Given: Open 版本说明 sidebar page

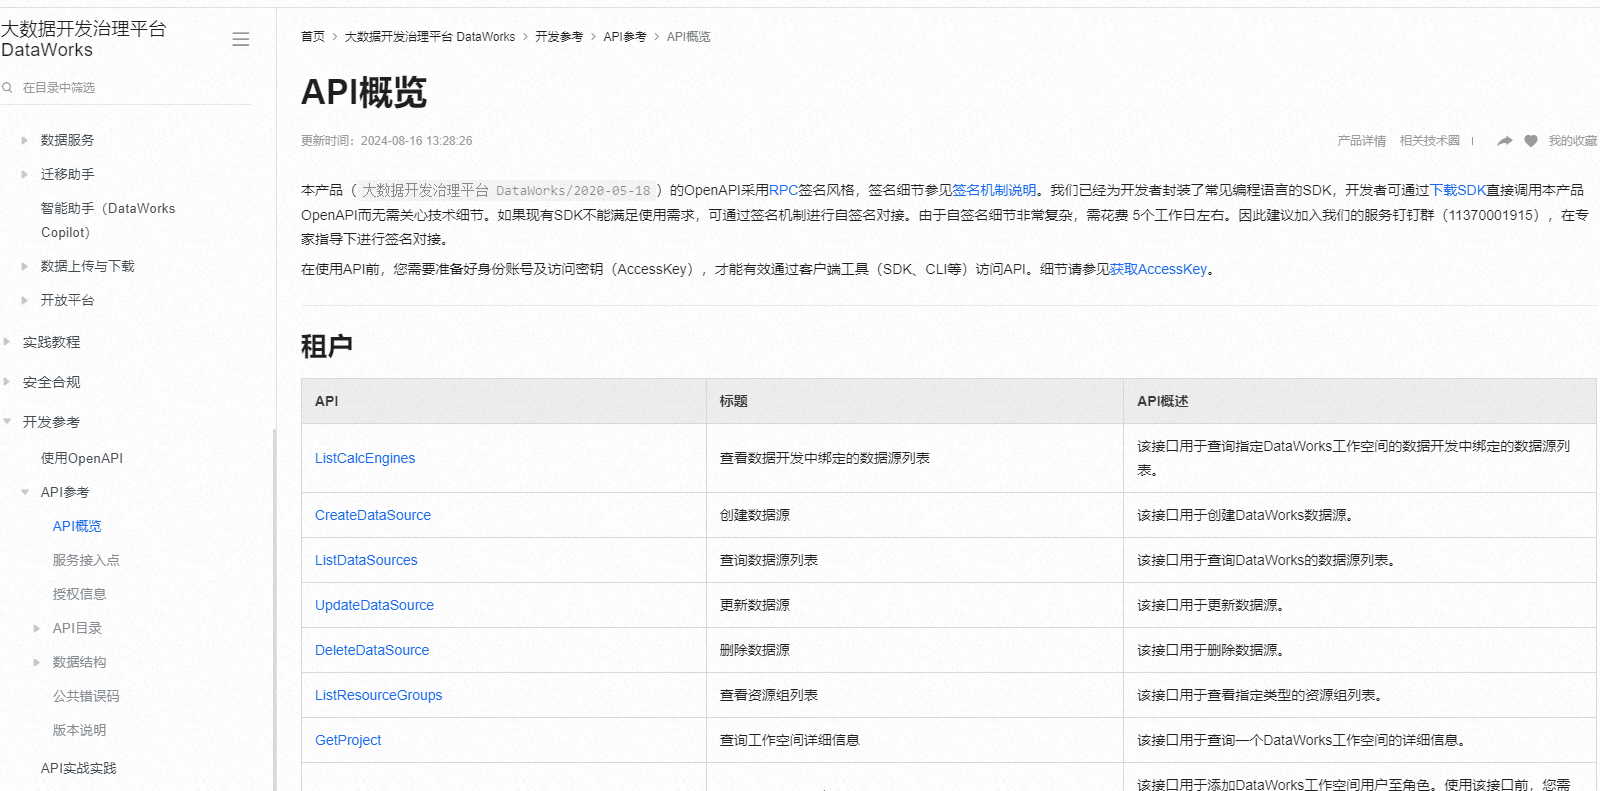Looking at the screenshot, I should pyautogui.click(x=79, y=730).
